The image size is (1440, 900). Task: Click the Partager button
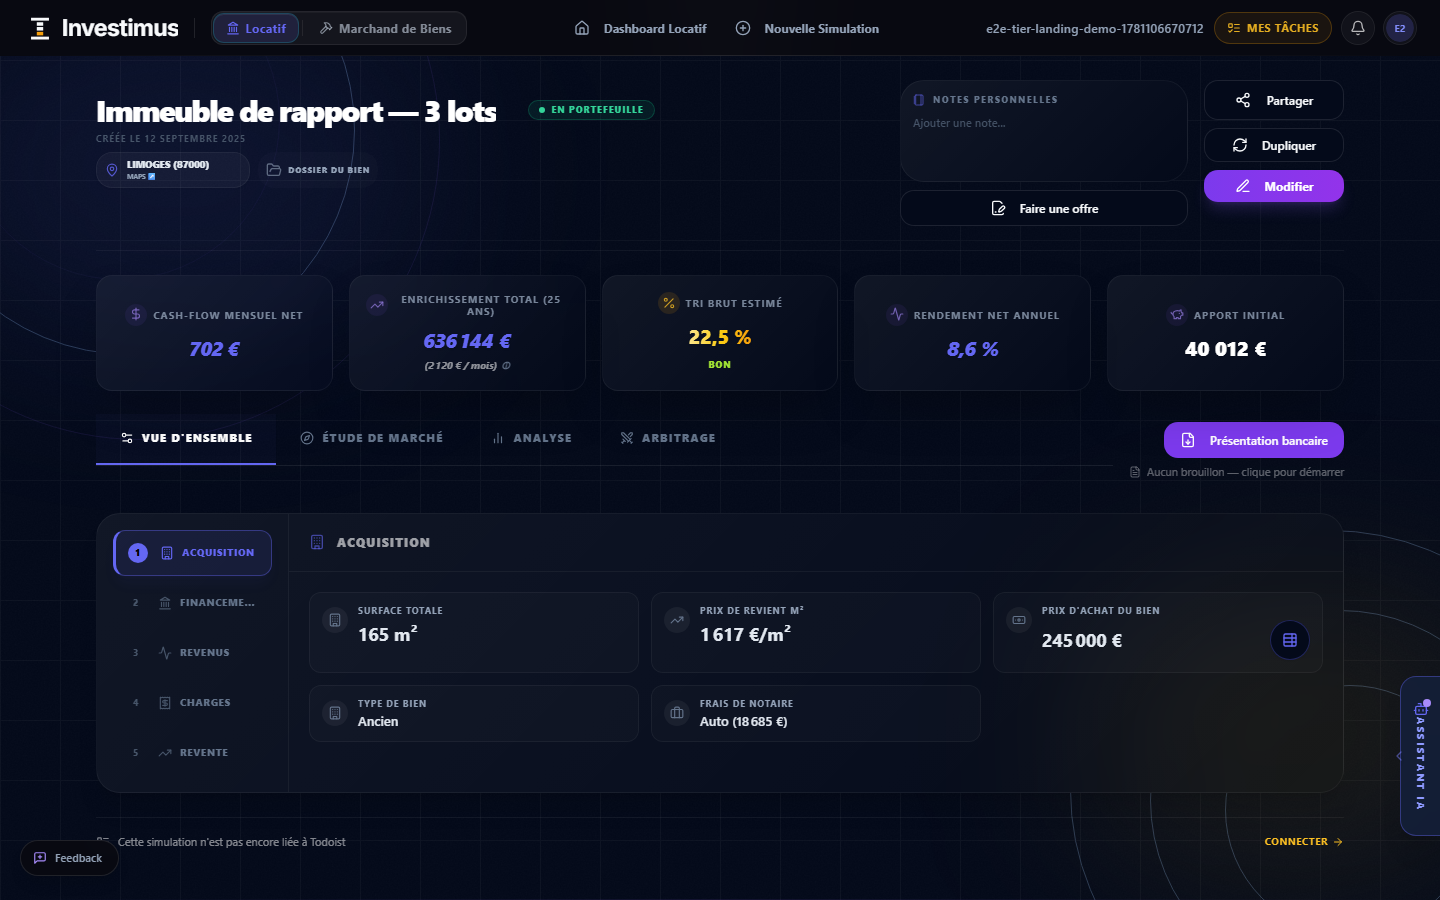(x=1274, y=100)
